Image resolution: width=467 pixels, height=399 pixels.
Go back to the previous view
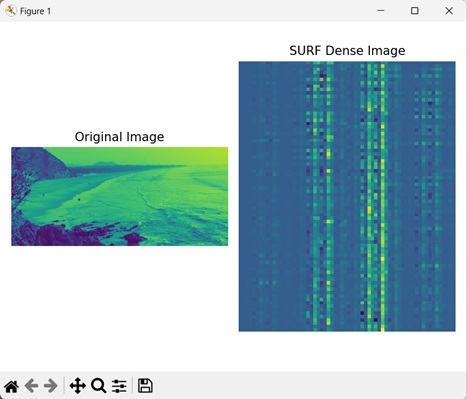[x=32, y=386]
